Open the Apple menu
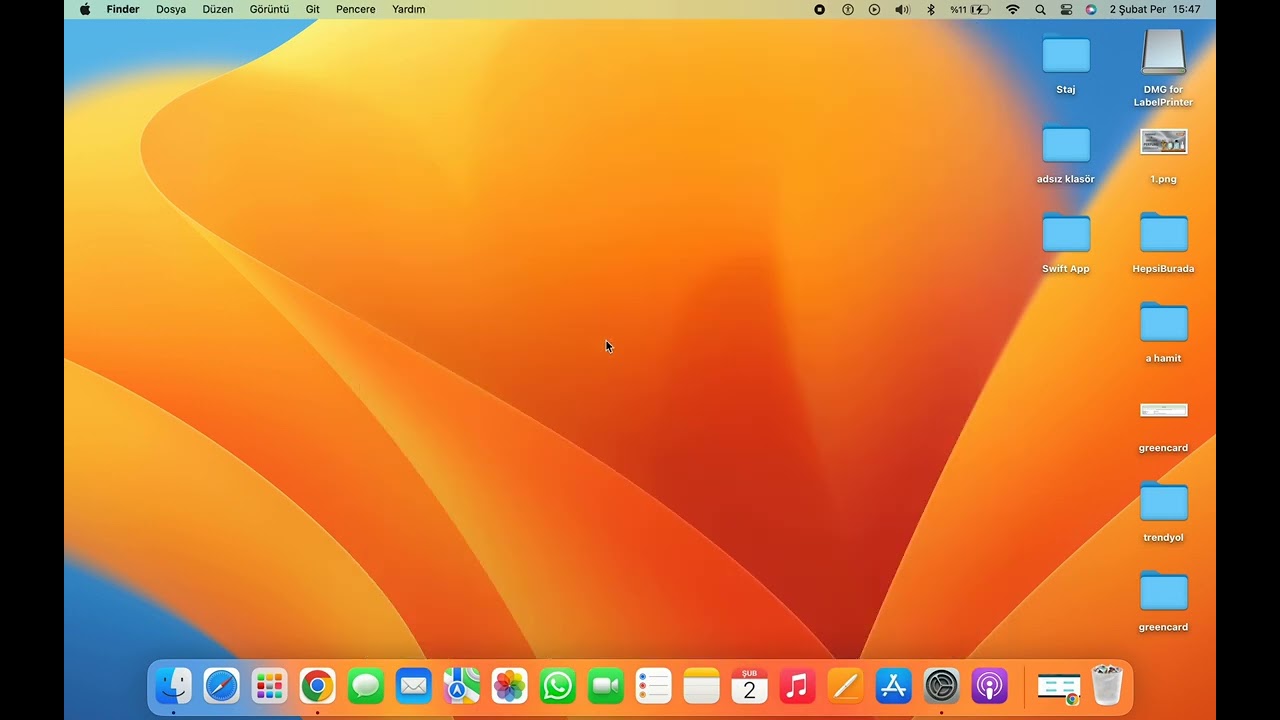The height and width of the screenshot is (720, 1280). coord(85,9)
